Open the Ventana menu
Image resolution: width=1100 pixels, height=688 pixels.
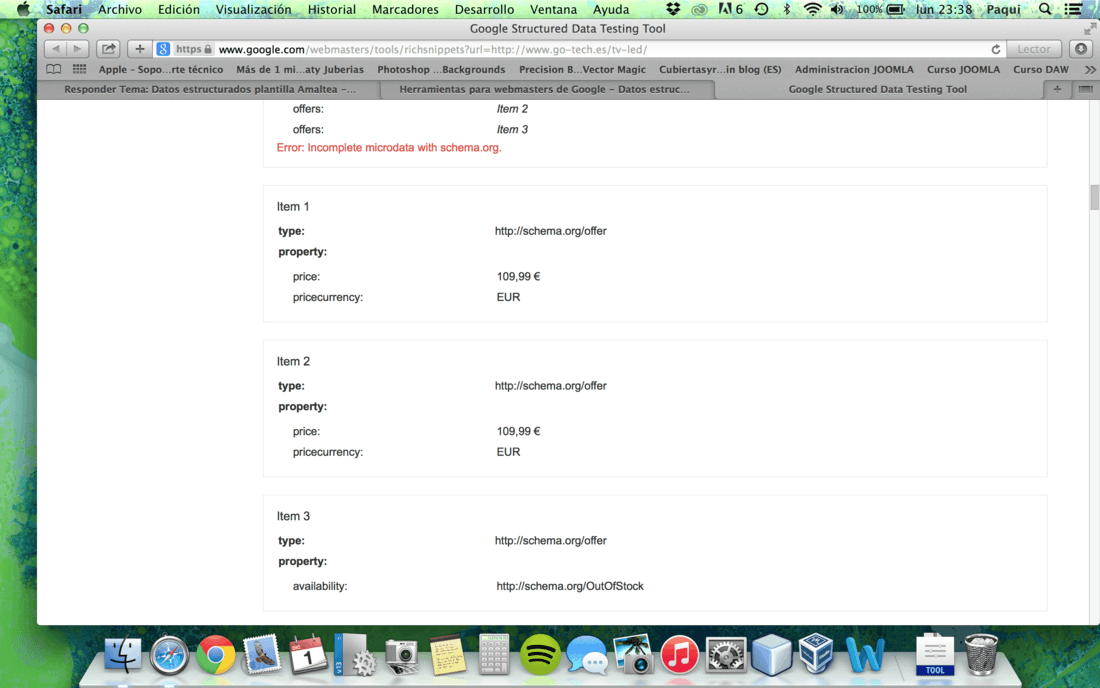pyautogui.click(x=554, y=9)
